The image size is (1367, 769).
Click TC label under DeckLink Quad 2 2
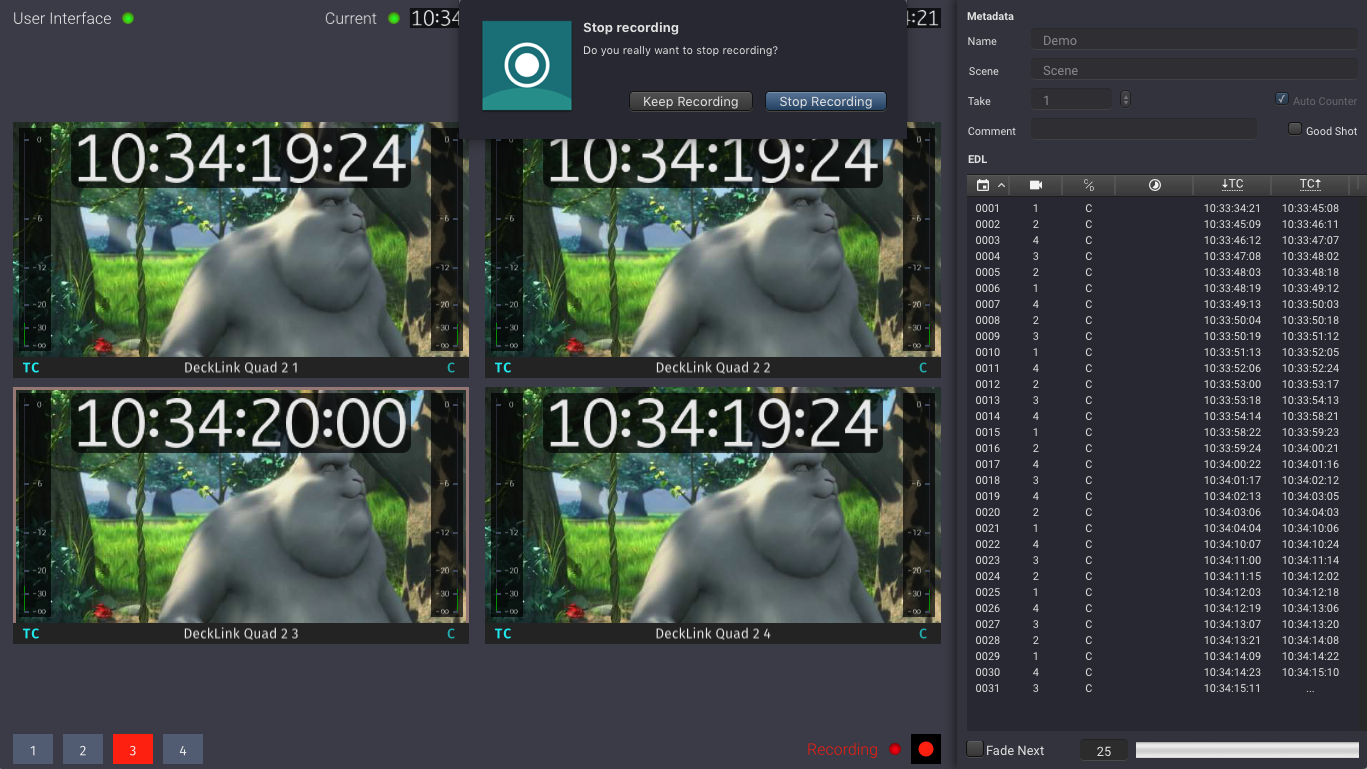(503, 368)
